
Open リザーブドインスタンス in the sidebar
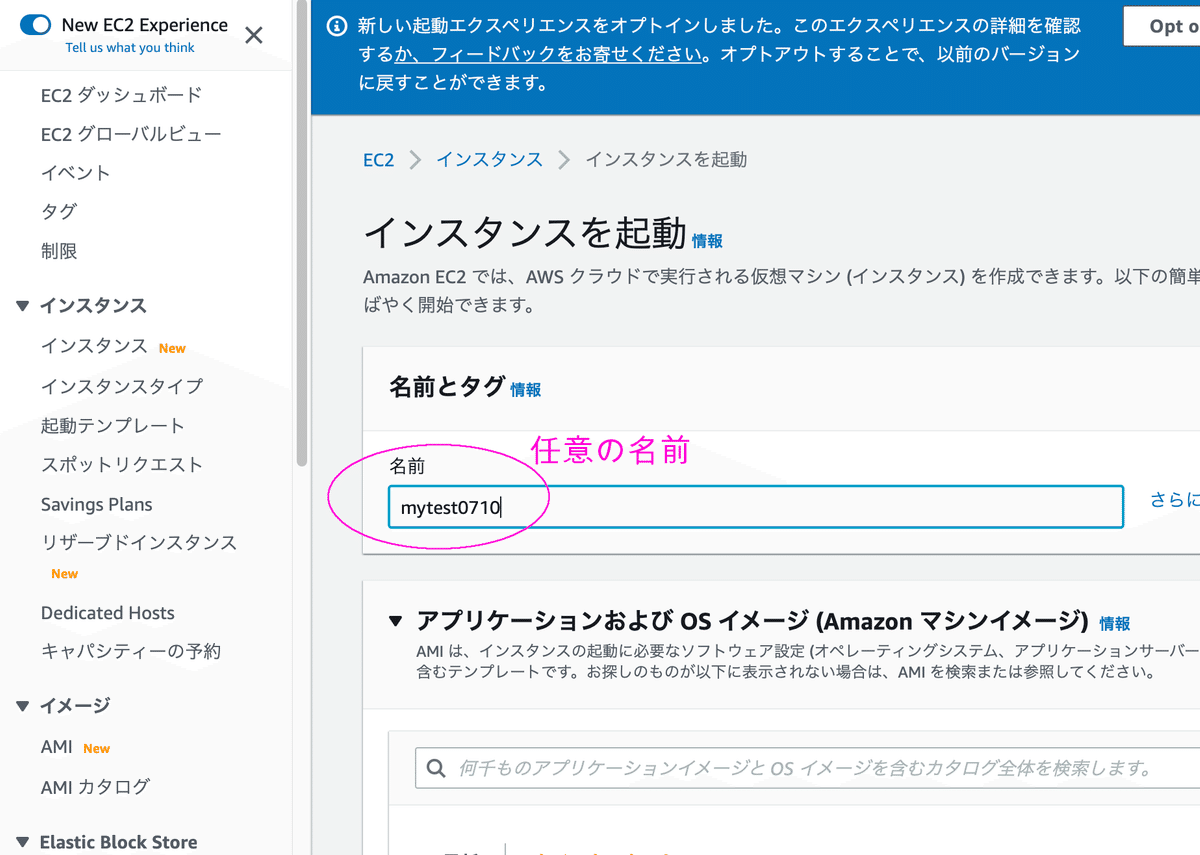[x=139, y=543]
